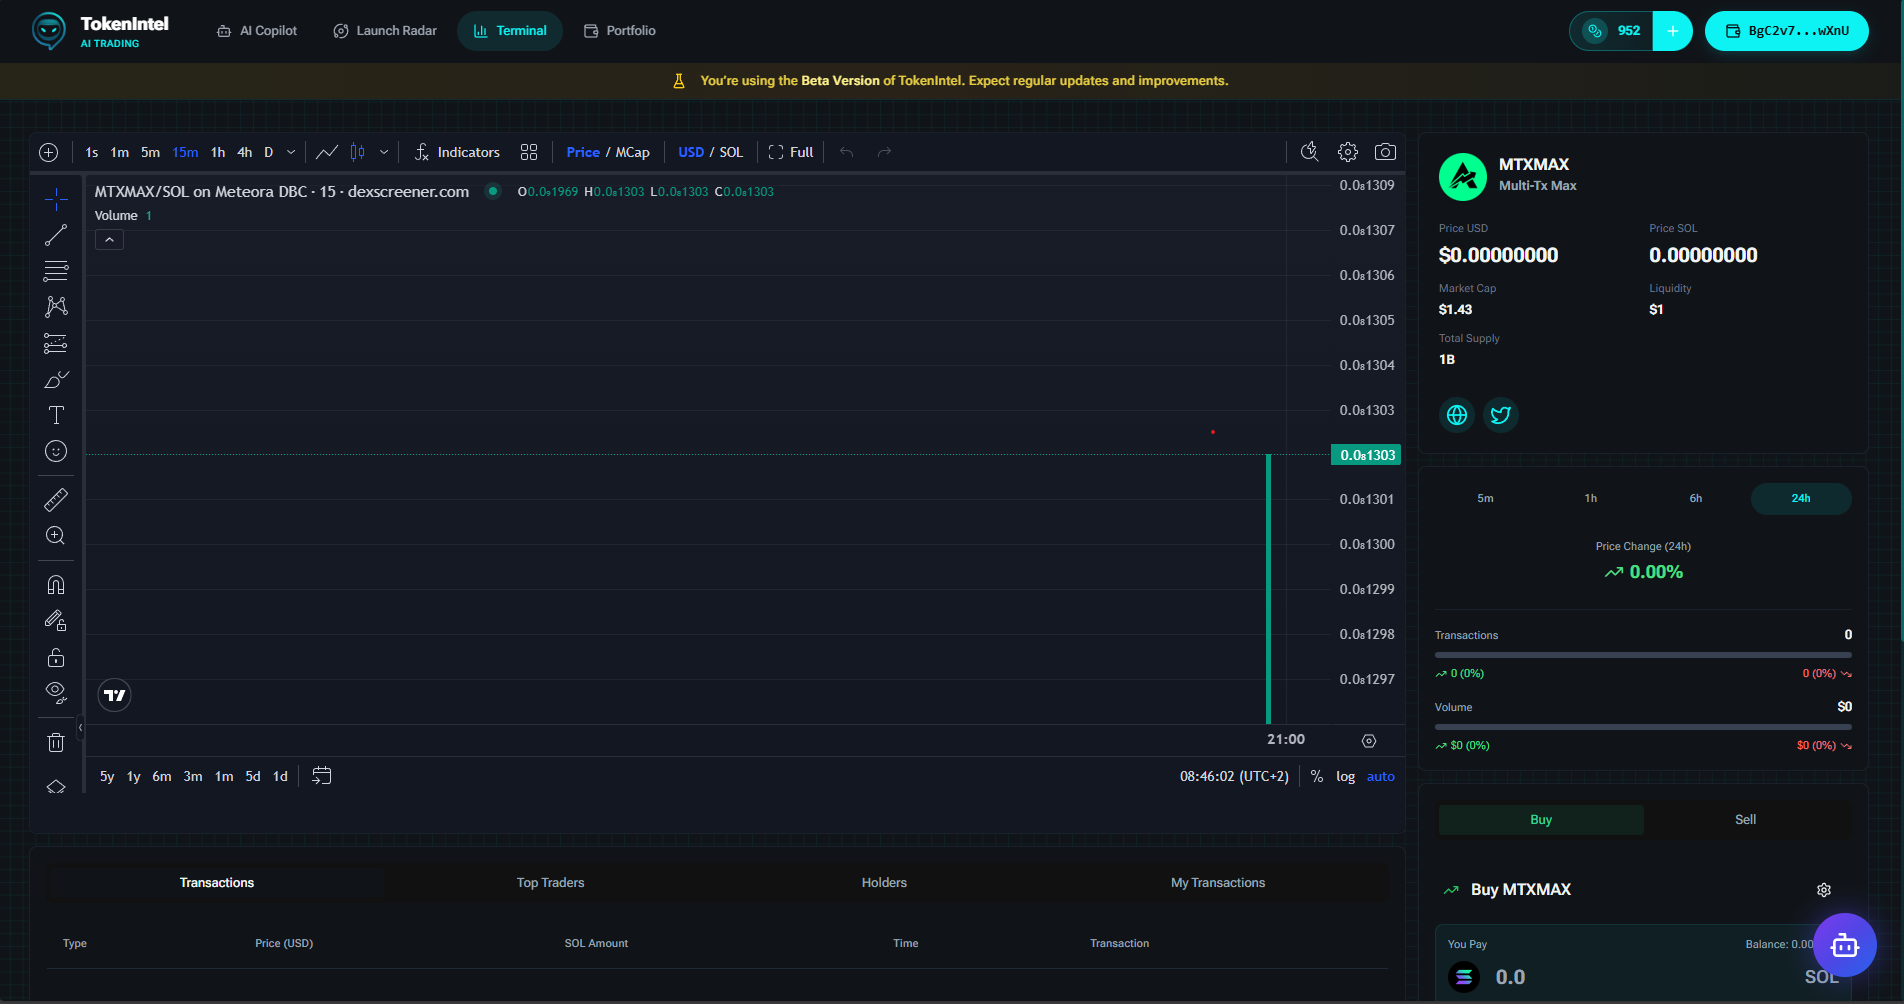Select the 5m timeframe

150,152
